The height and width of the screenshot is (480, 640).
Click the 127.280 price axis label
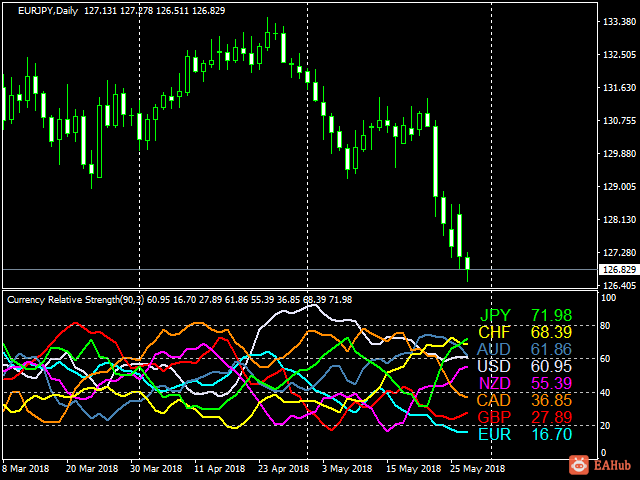pos(619,253)
